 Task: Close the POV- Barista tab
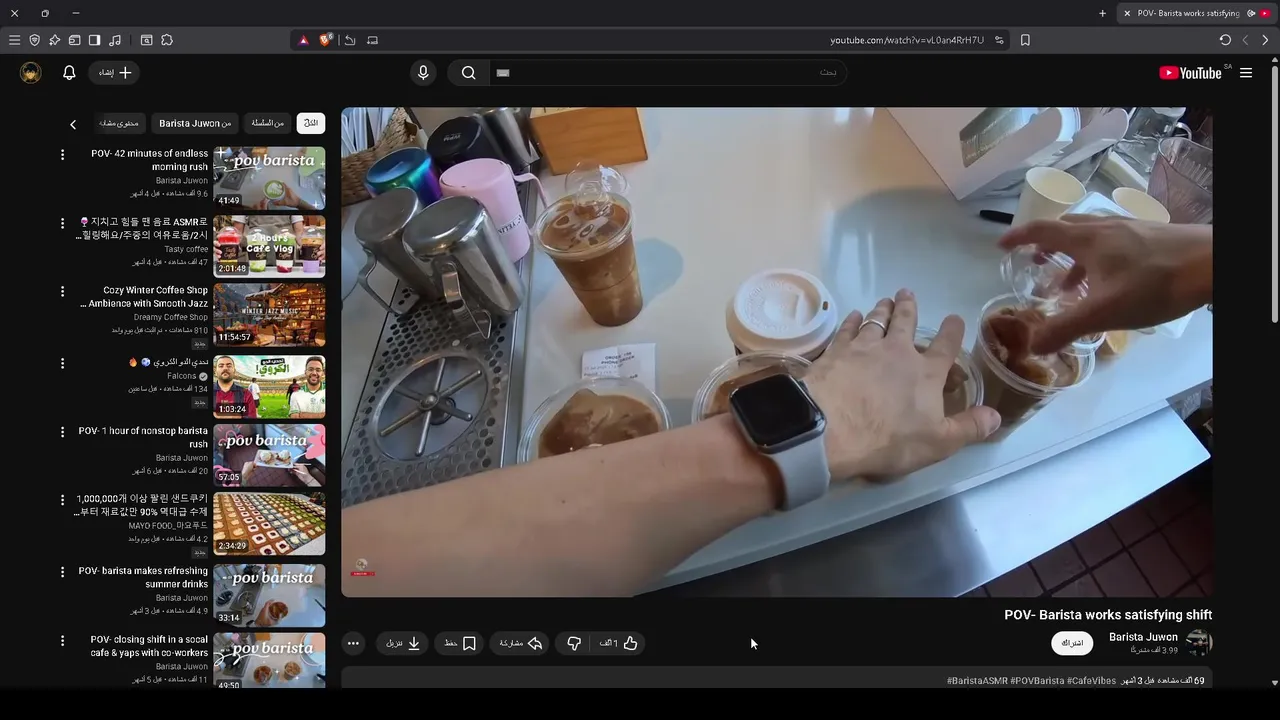[x=1127, y=13]
